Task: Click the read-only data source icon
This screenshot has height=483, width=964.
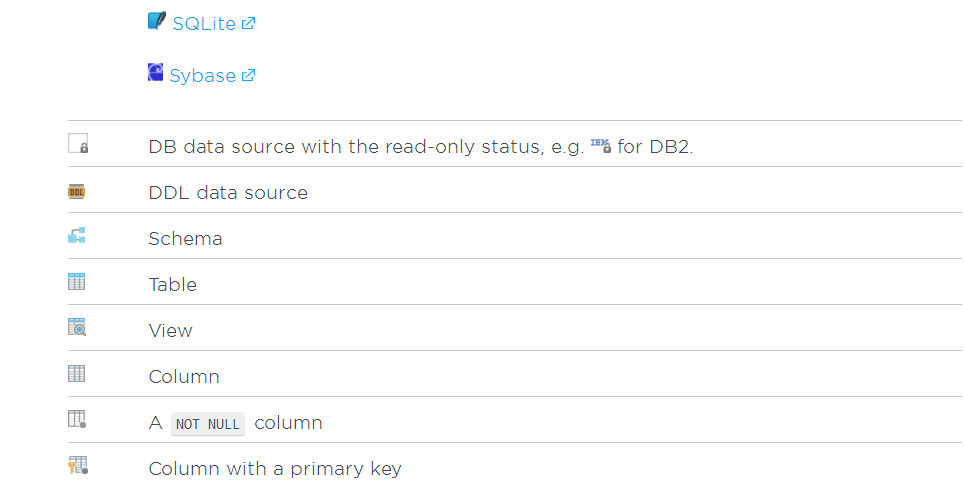Action: pyautogui.click(x=78, y=144)
